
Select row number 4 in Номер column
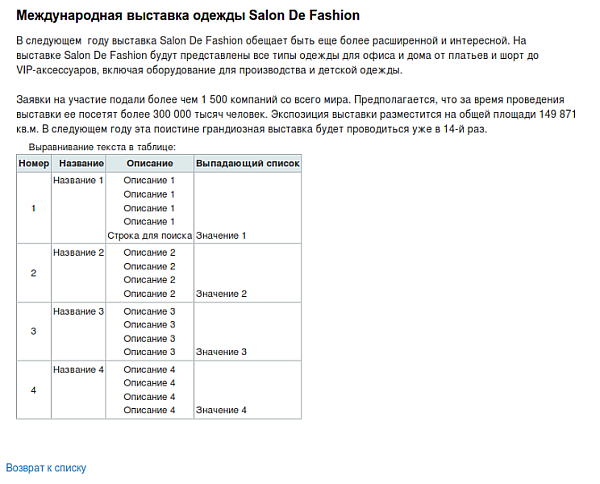(34, 390)
